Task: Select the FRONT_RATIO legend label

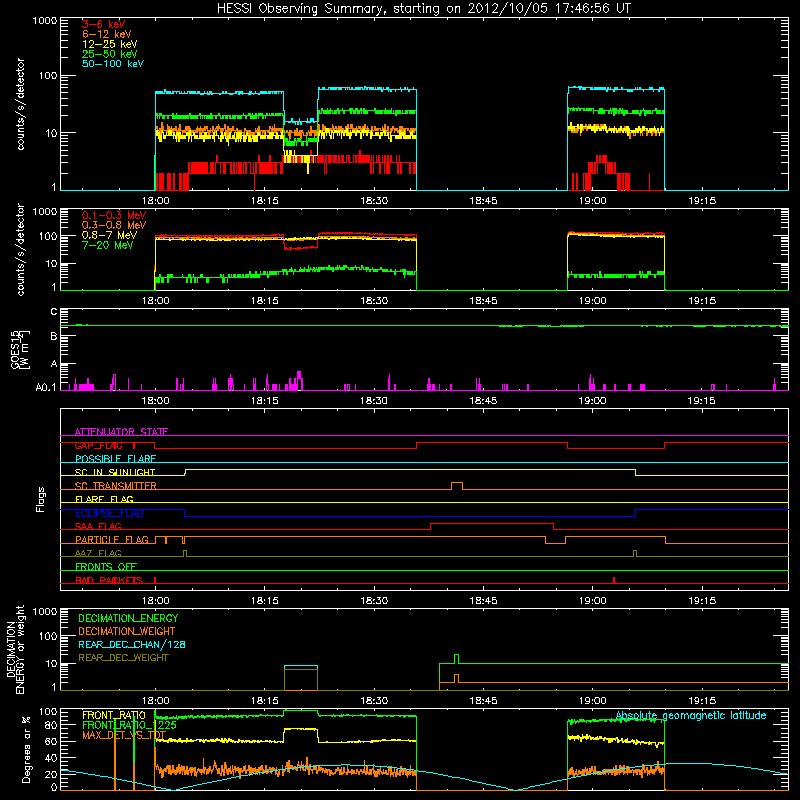Action: pyautogui.click(x=114, y=715)
